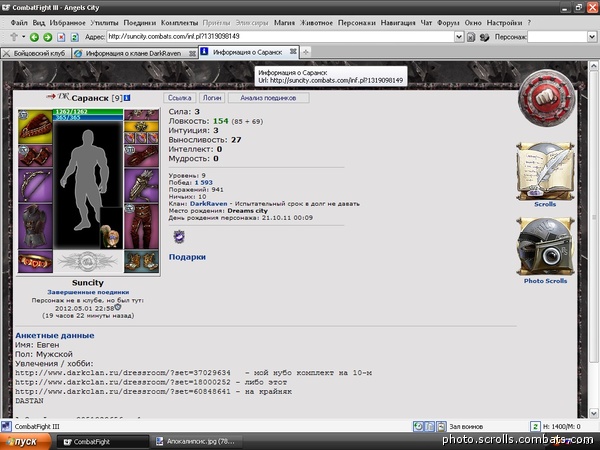Open the Комплекты menu
This screenshot has width=600, height=450.
click(x=179, y=23)
